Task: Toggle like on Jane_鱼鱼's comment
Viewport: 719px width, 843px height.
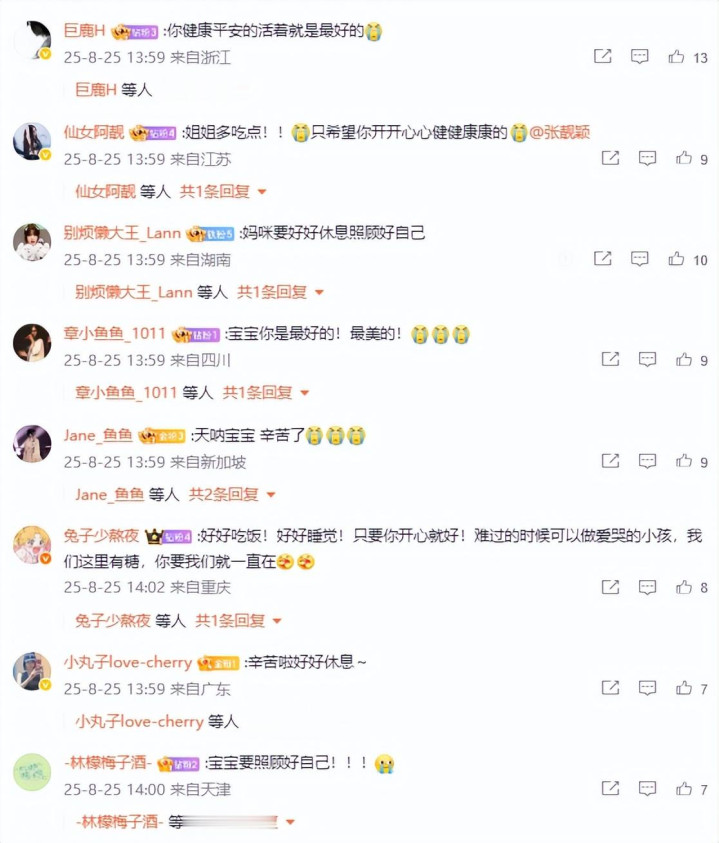Action: pos(684,461)
